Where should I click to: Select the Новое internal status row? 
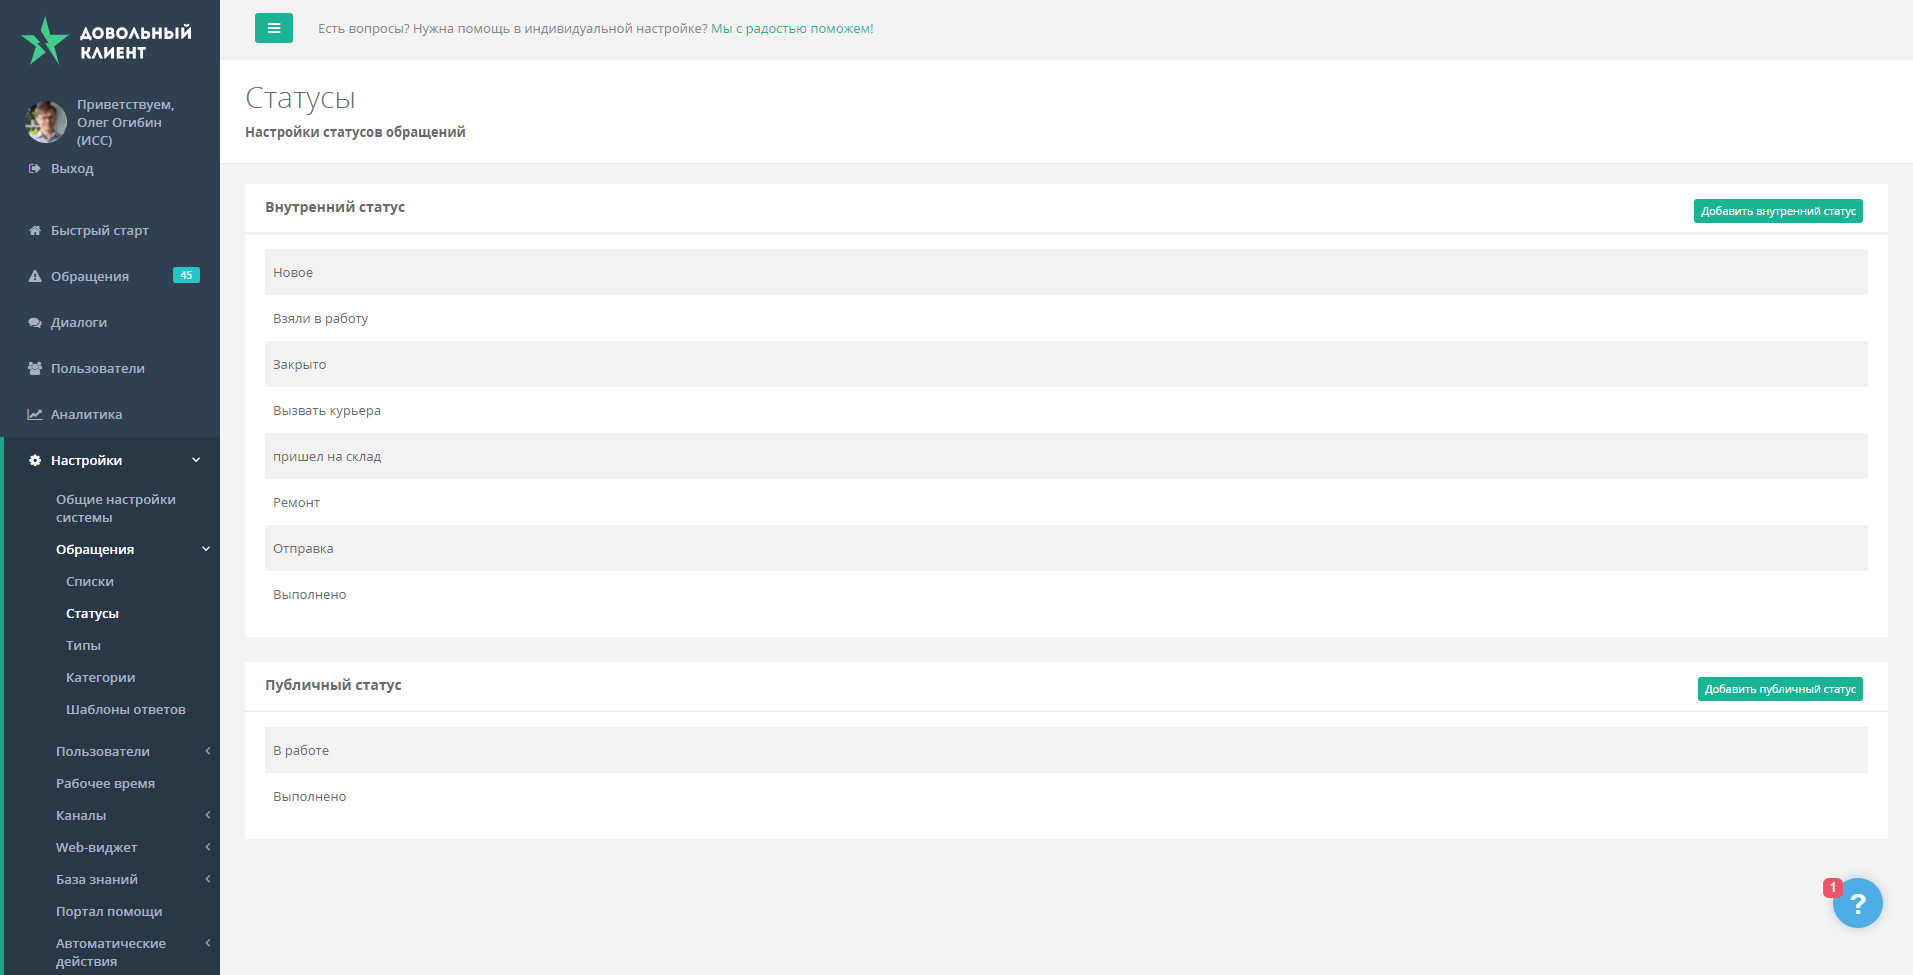[1066, 272]
